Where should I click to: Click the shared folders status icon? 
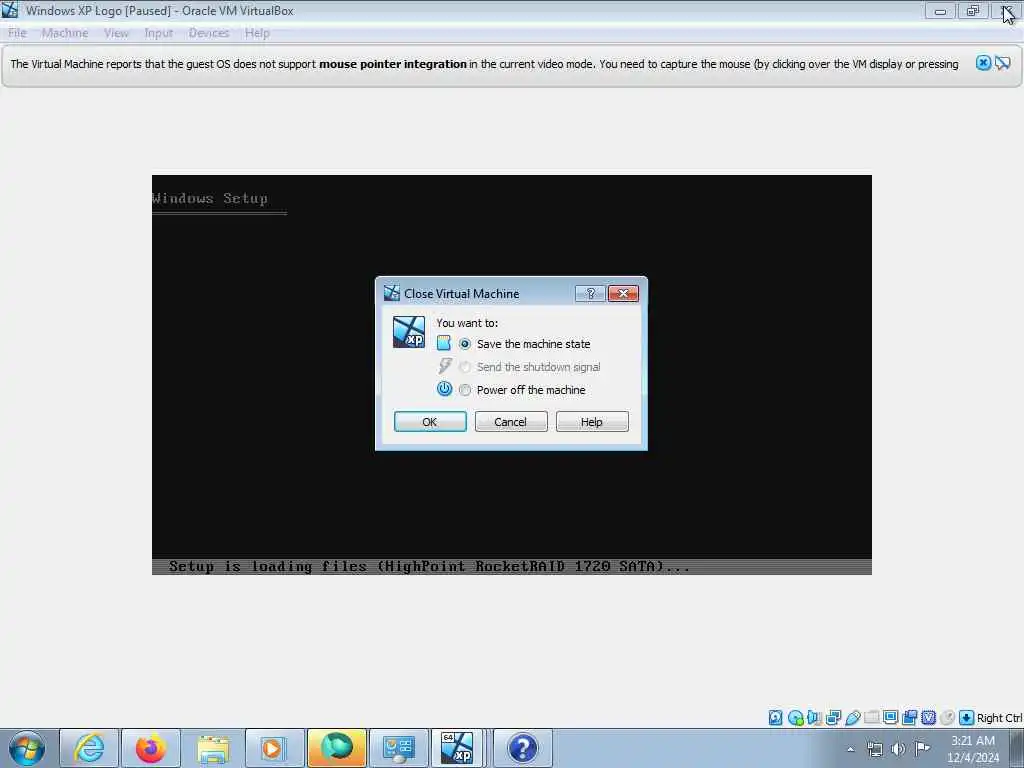click(x=871, y=718)
